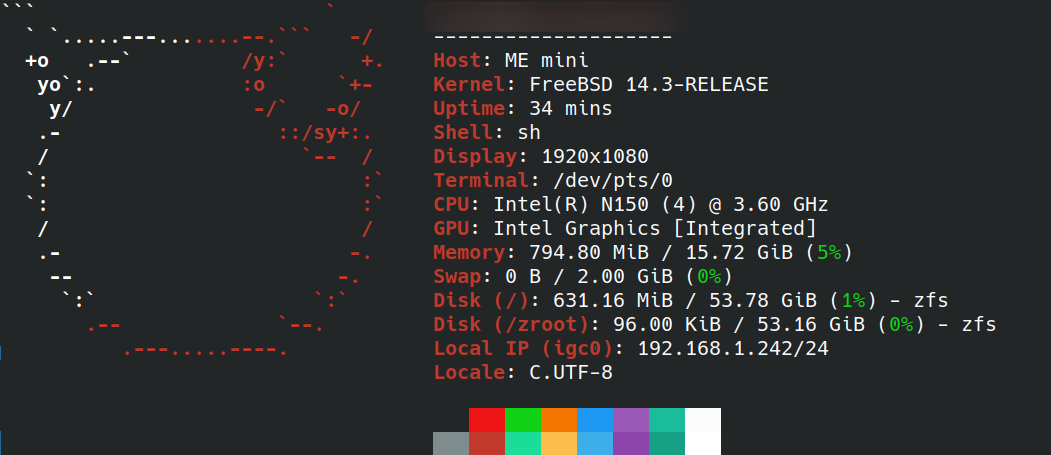The height and width of the screenshot is (455, 1051).
Task: Click the Host label text
Action: pos(457,60)
